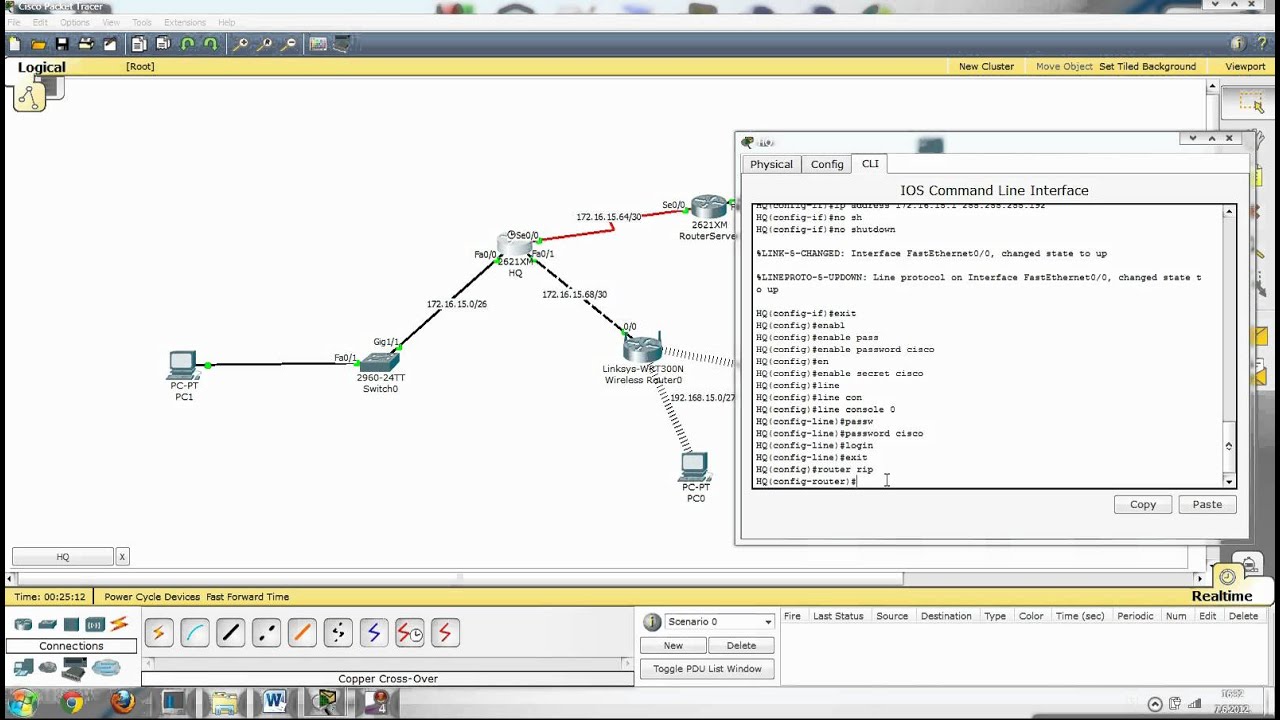Click Copy button in CLI window
Screen dimensions: 1280x720
coord(1143,505)
